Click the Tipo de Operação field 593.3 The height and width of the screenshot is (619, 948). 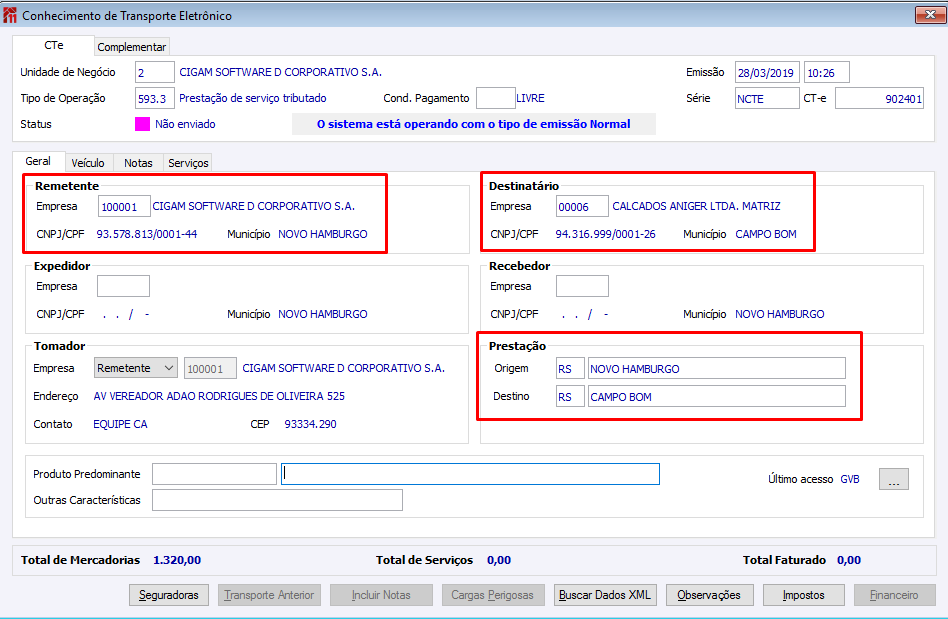point(155,98)
